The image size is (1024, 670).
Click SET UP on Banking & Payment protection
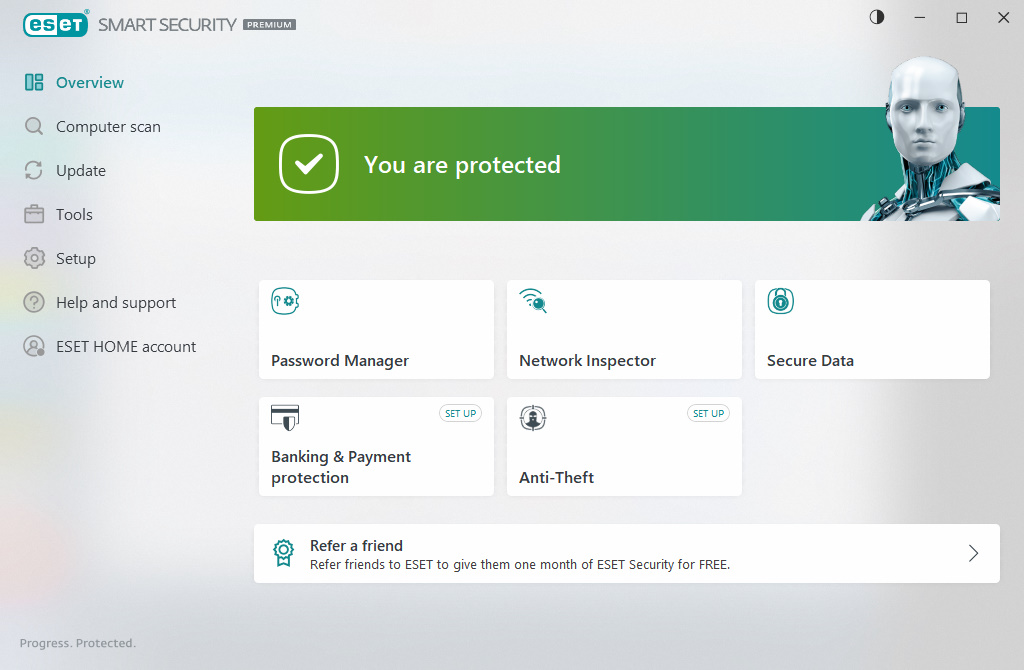point(460,413)
